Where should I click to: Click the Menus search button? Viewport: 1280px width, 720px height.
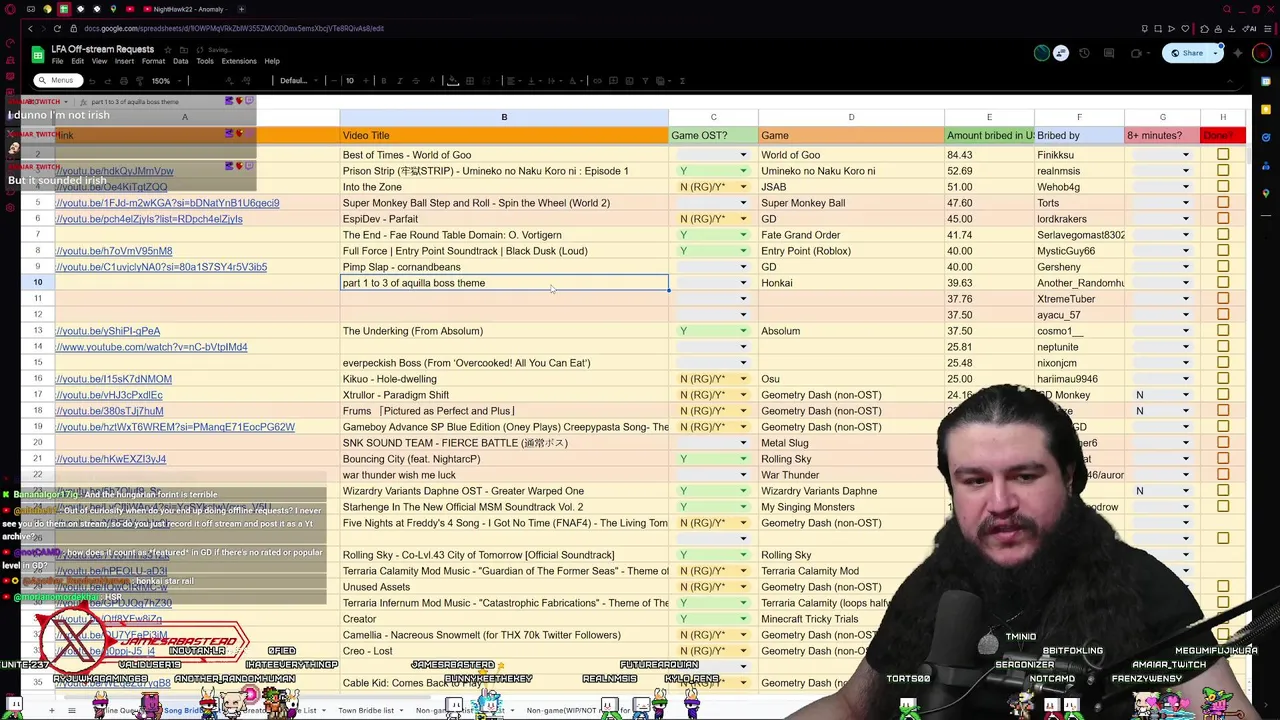(56, 81)
